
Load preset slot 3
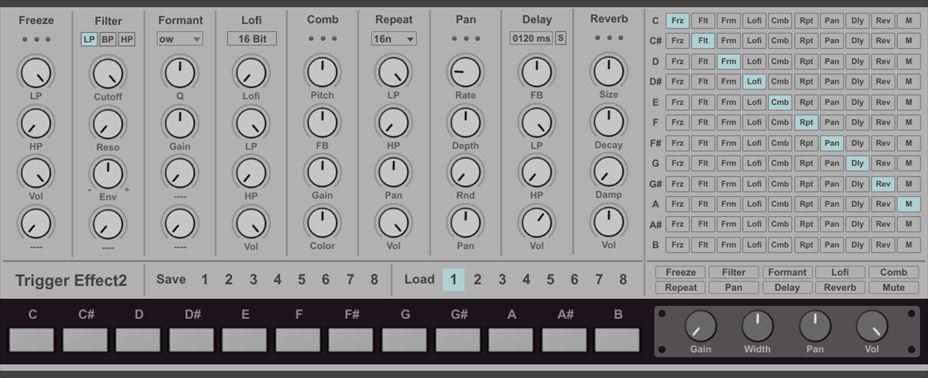(x=502, y=279)
